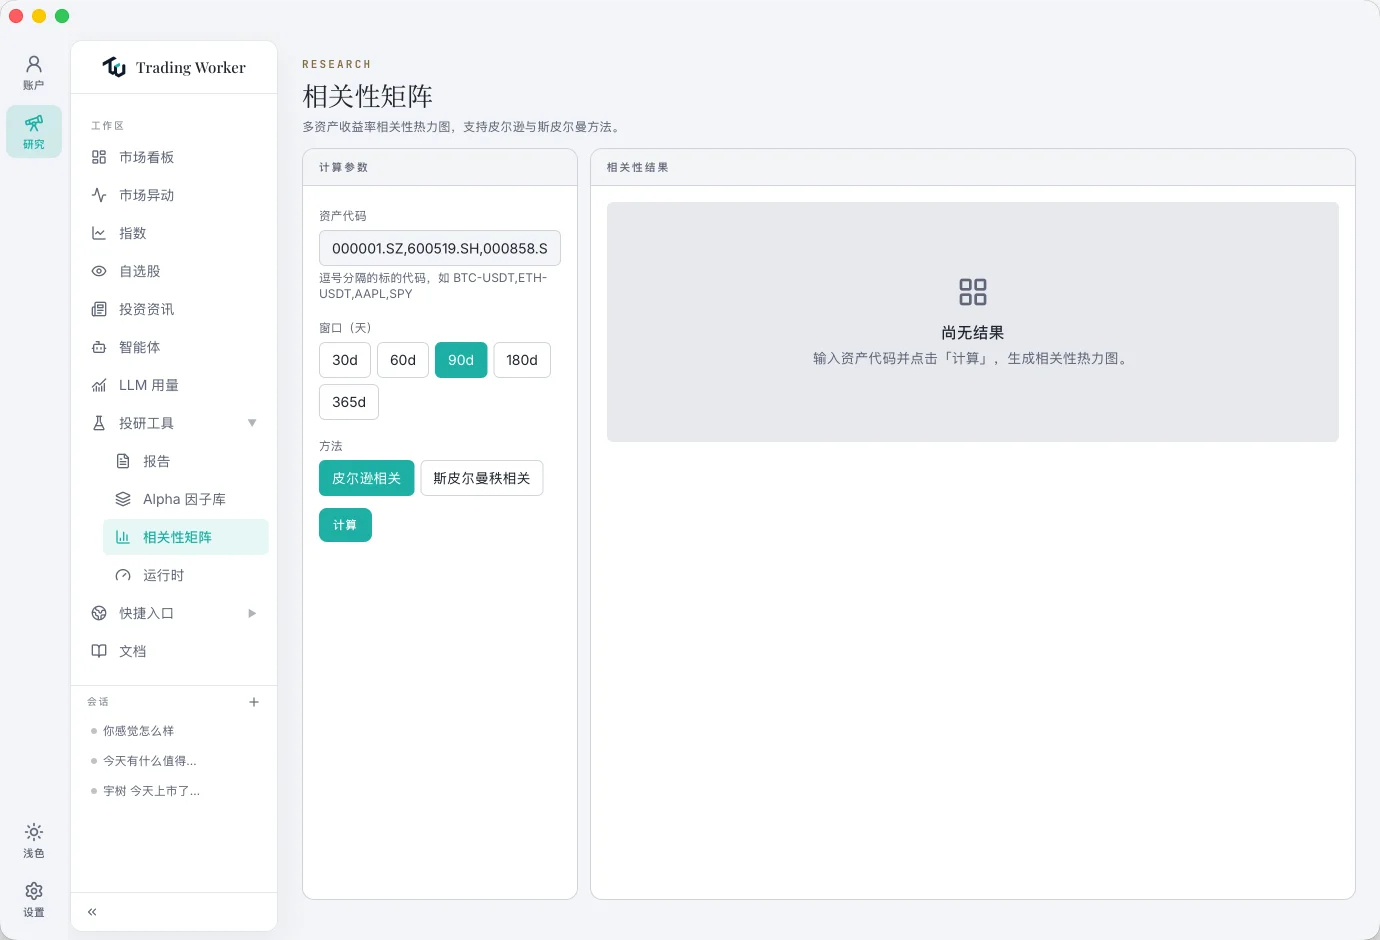Open the 运行时 menu item
This screenshot has height=940, width=1380.
click(186, 575)
